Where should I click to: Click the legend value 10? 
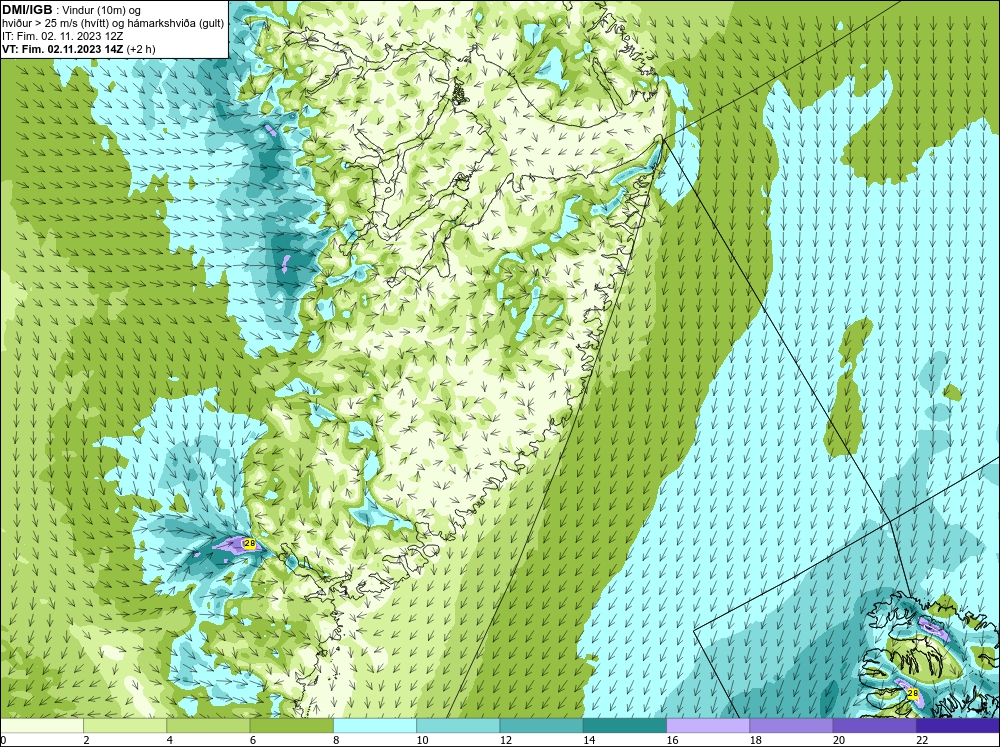point(422,740)
